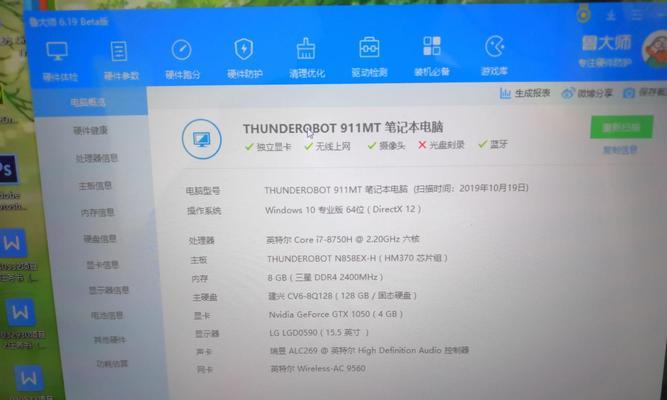Click the 复制信息 link
The height and width of the screenshot is (400, 667).
click(x=620, y=149)
